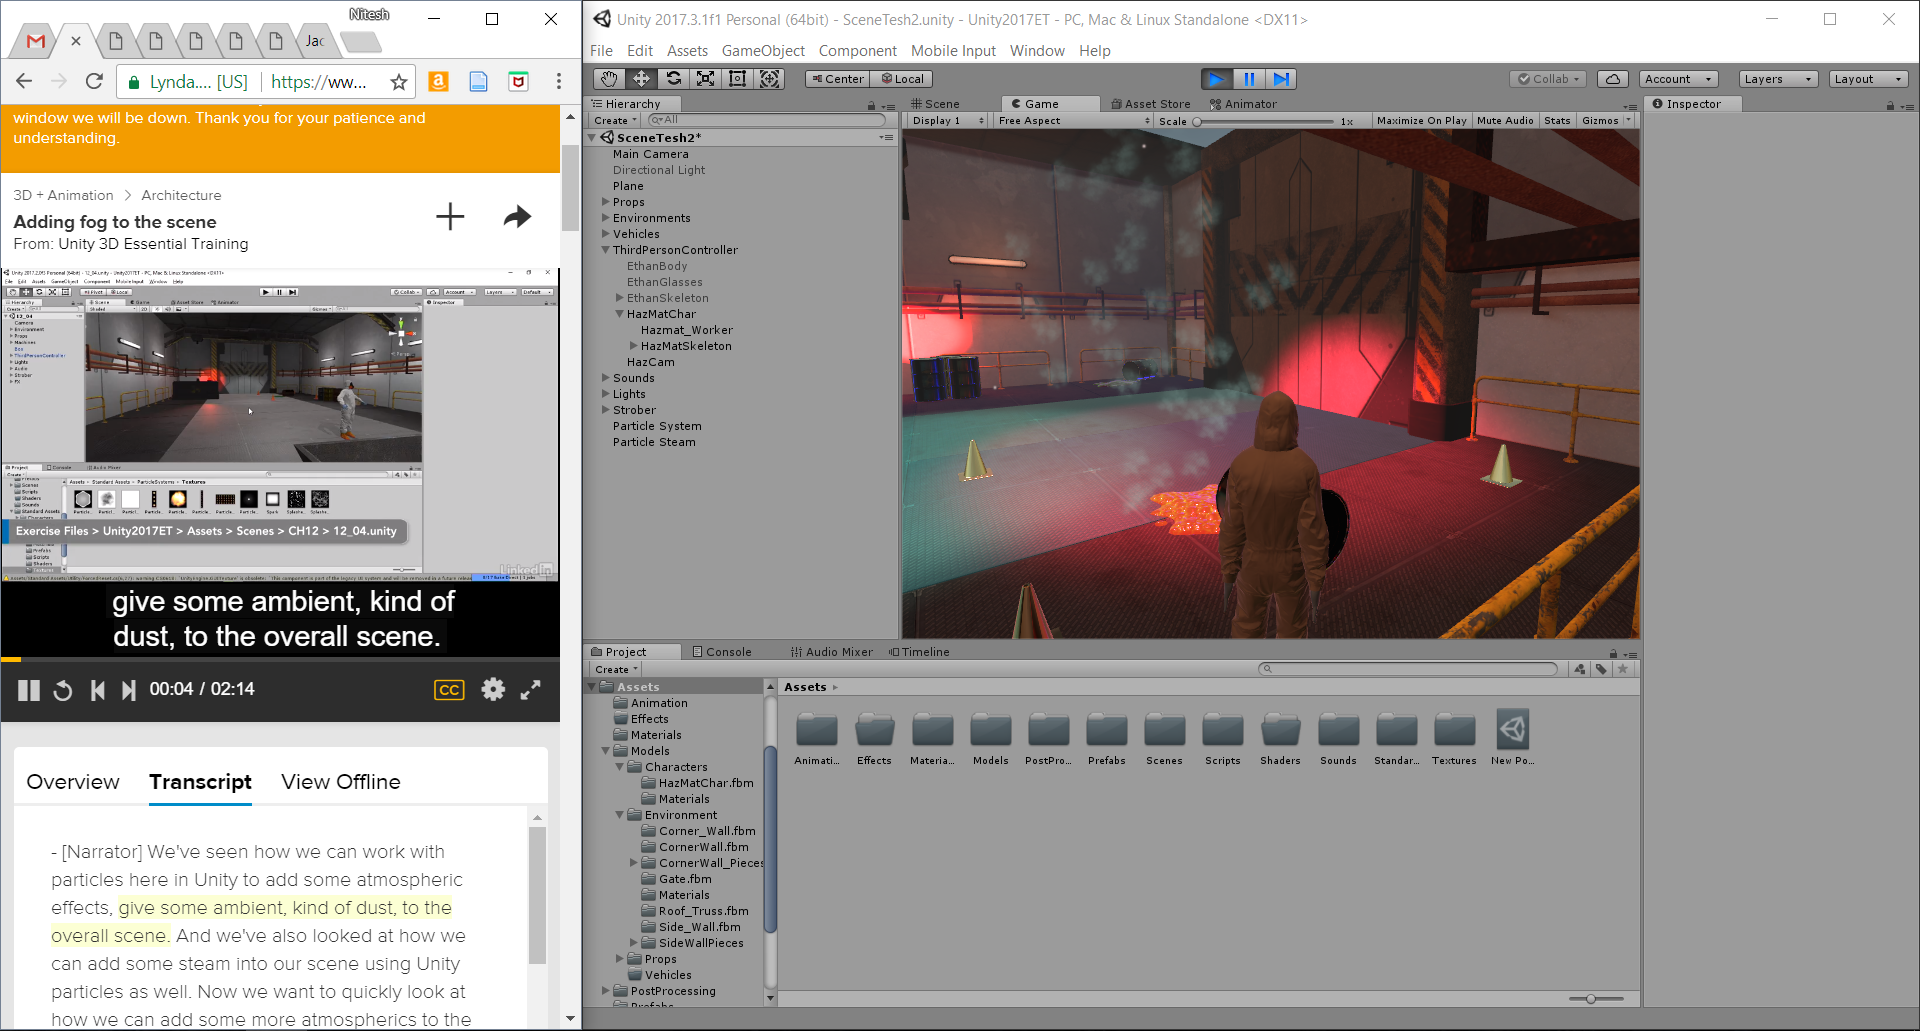The height and width of the screenshot is (1031, 1920).
Task: Expand the Vehicles object in Hierarchy
Action: pos(605,234)
